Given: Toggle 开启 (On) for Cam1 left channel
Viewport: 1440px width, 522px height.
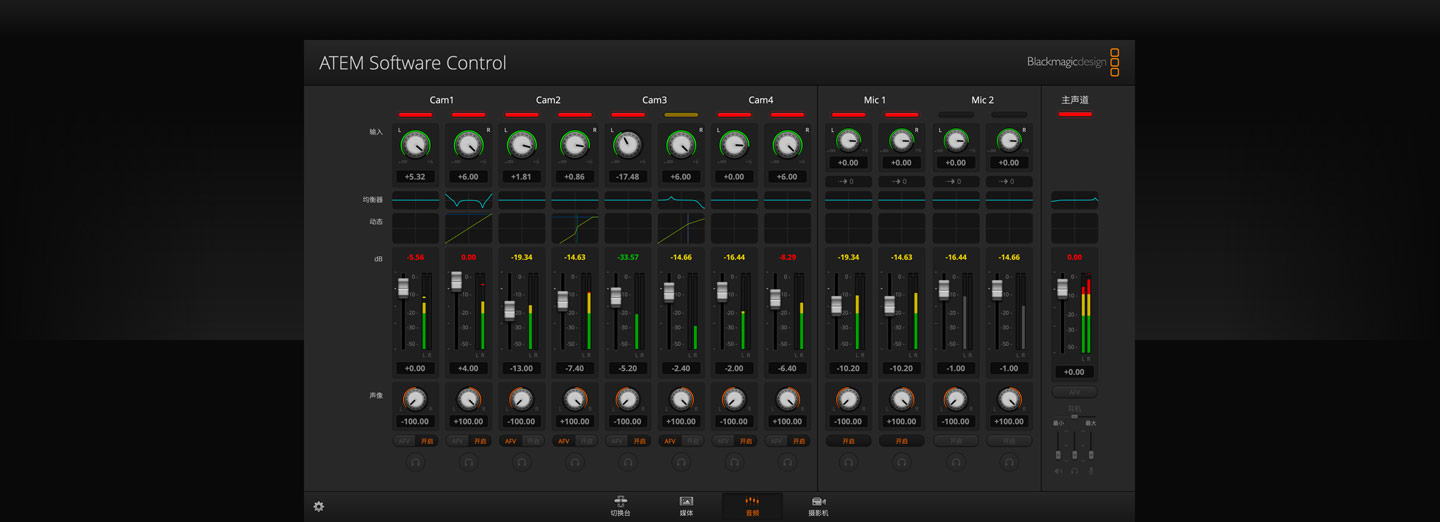Looking at the screenshot, I should pos(427,441).
